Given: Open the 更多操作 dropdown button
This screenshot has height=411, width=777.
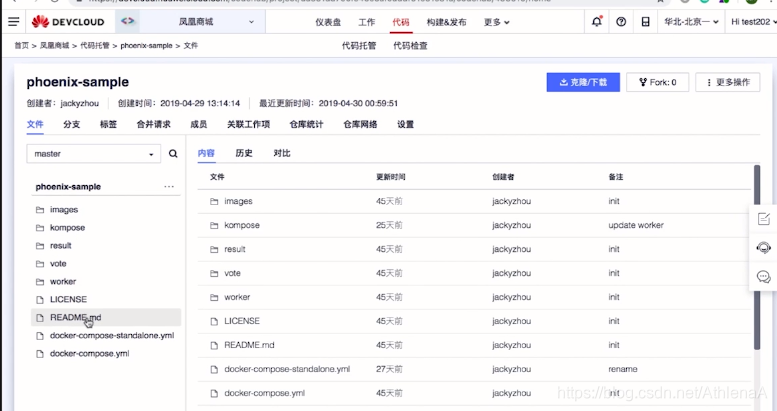Looking at the screenshot, I should coord(727,82).
